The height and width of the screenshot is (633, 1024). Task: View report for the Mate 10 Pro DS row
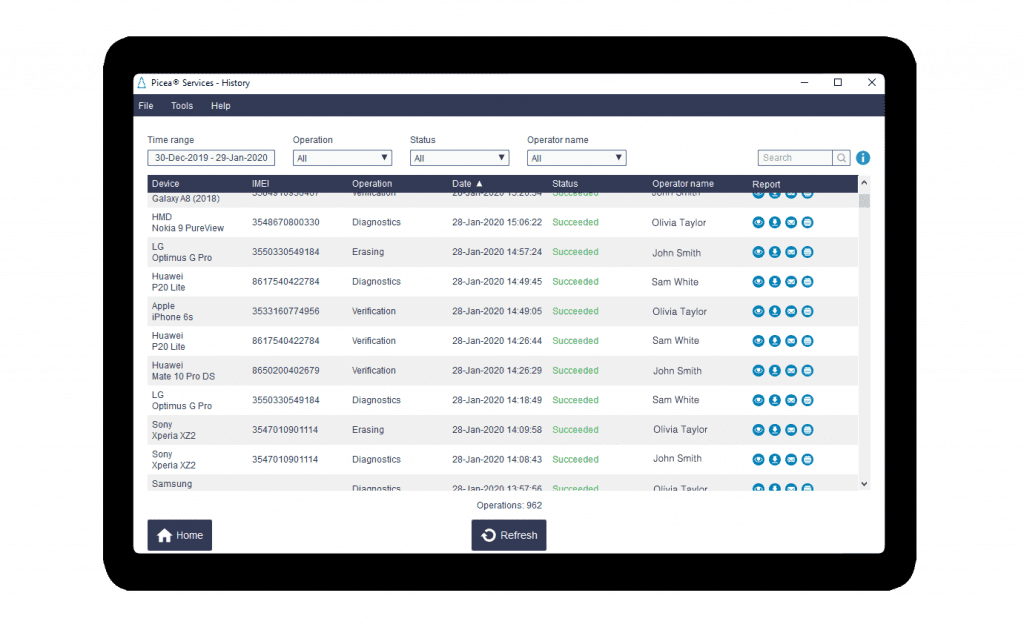[x=758, y=370]
